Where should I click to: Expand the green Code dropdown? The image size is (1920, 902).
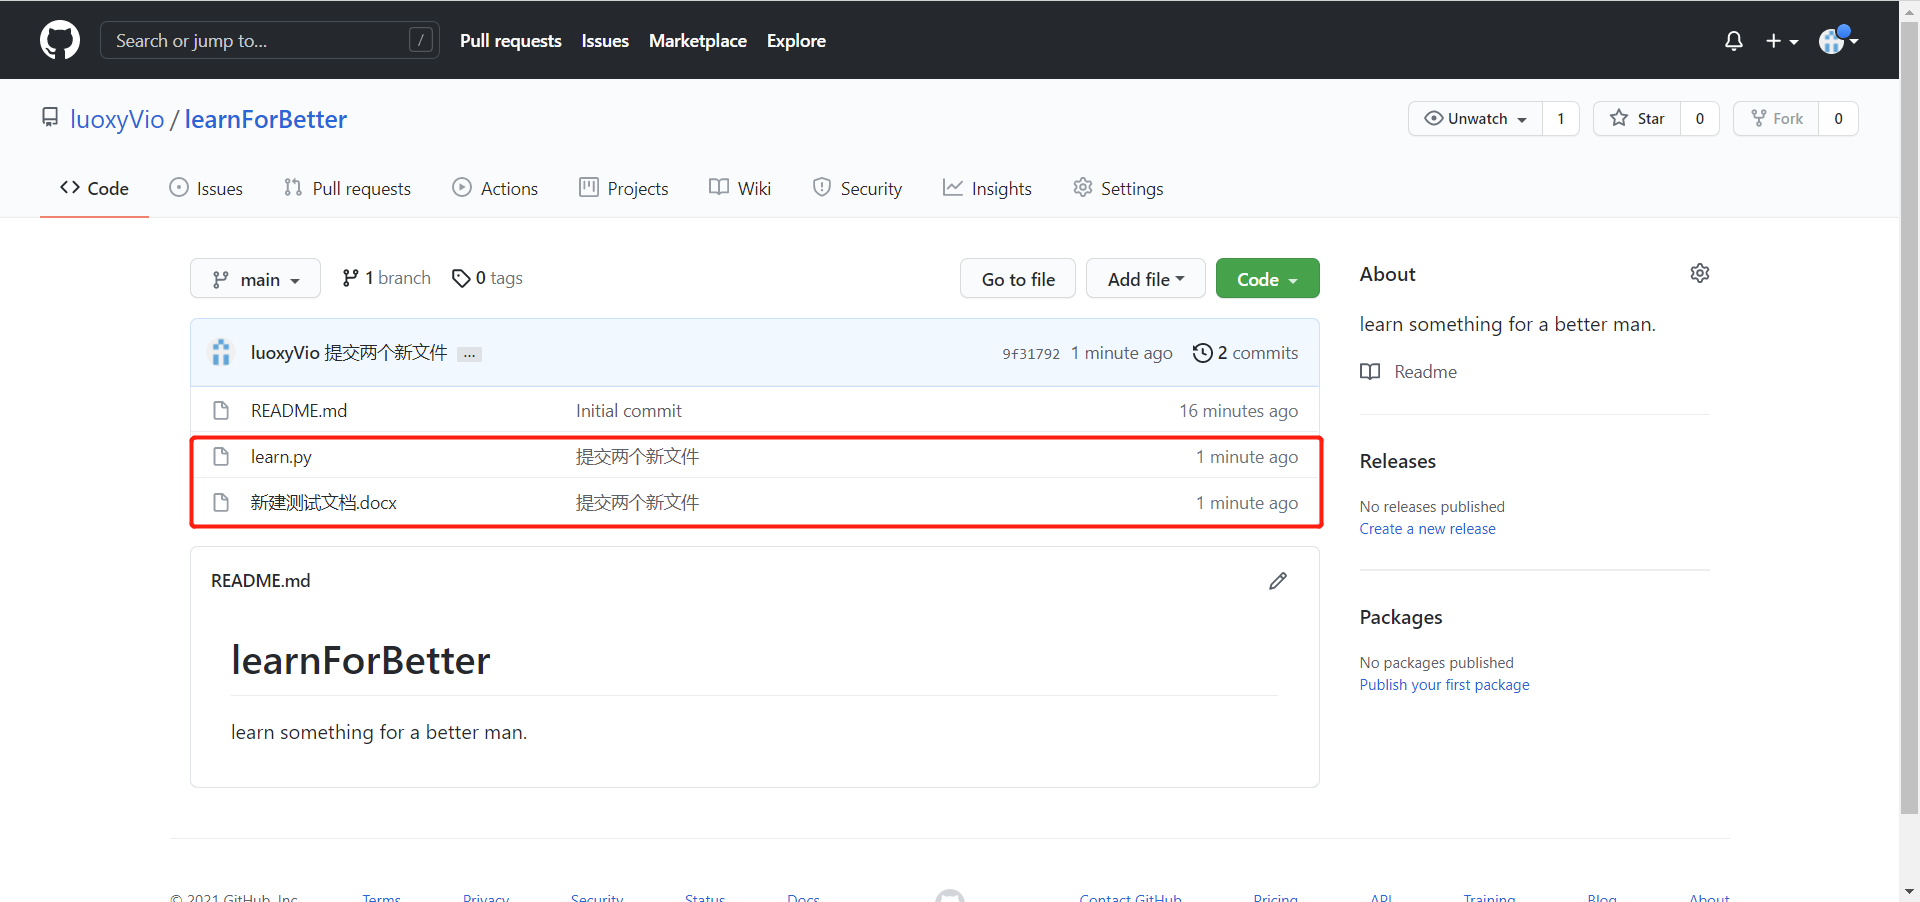pos(1268,279)
